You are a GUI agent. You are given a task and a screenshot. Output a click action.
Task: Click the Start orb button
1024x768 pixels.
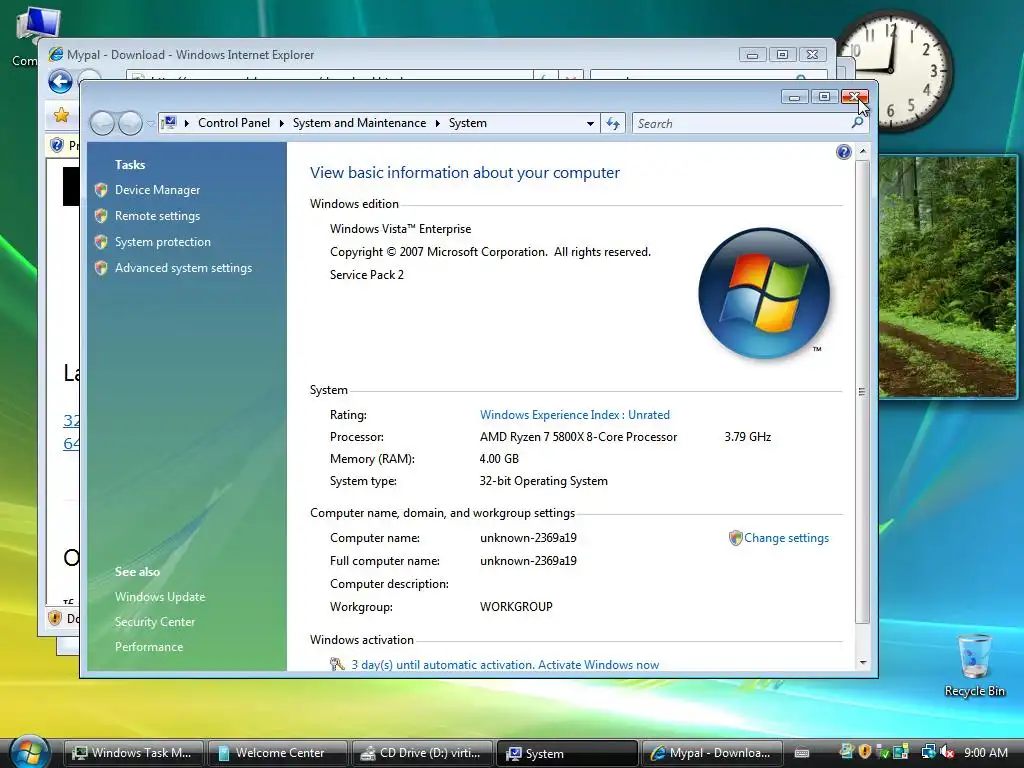pos(29,752)
